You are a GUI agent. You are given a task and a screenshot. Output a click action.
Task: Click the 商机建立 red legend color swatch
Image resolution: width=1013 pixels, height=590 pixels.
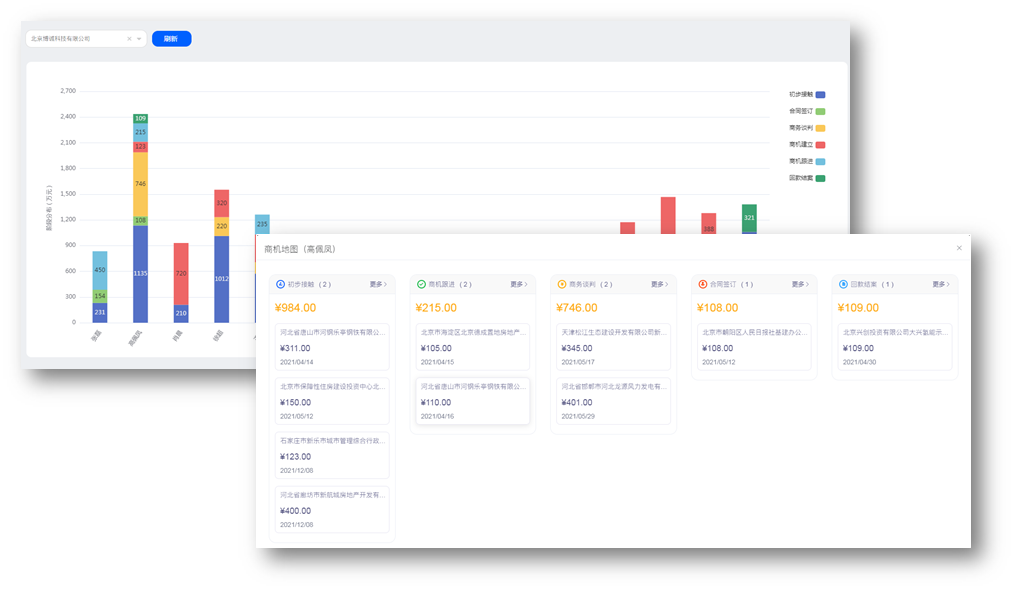pyautogui.click(x=820, y=145)
